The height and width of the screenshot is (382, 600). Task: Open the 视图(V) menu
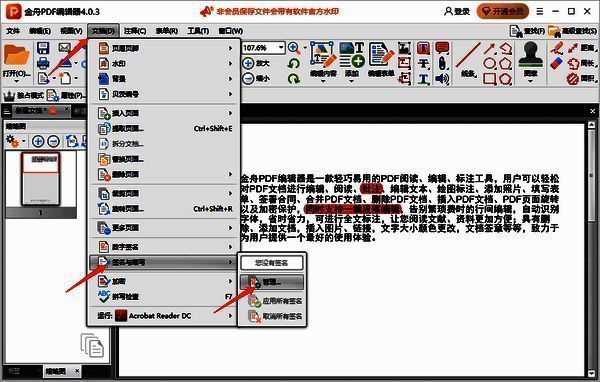coord(71,31)
